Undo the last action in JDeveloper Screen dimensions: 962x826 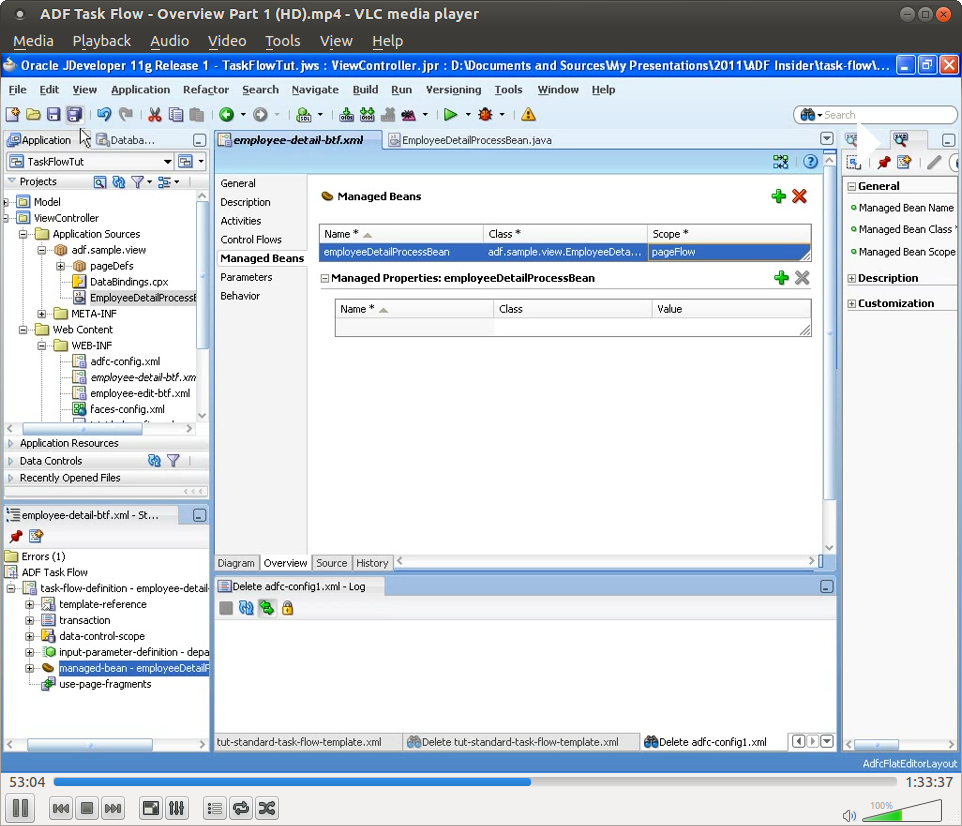click(104, 114)
